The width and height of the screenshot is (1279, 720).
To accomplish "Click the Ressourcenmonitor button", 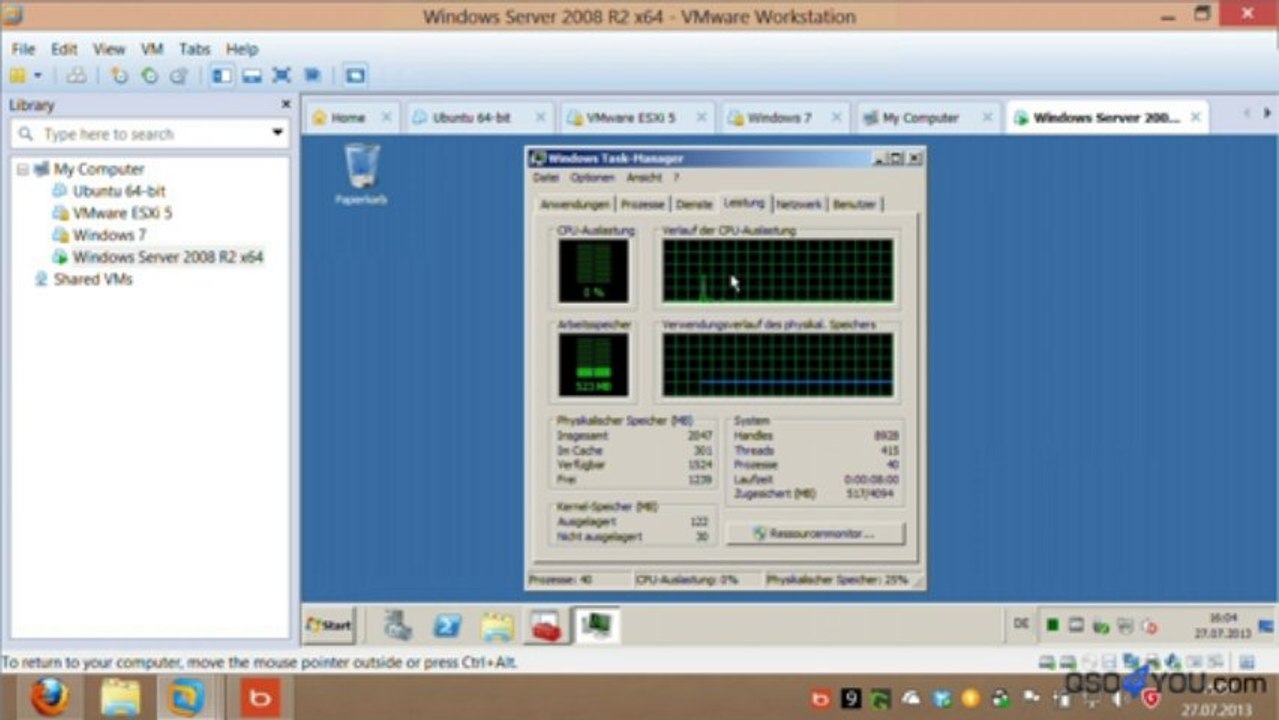I will (815, 533).
